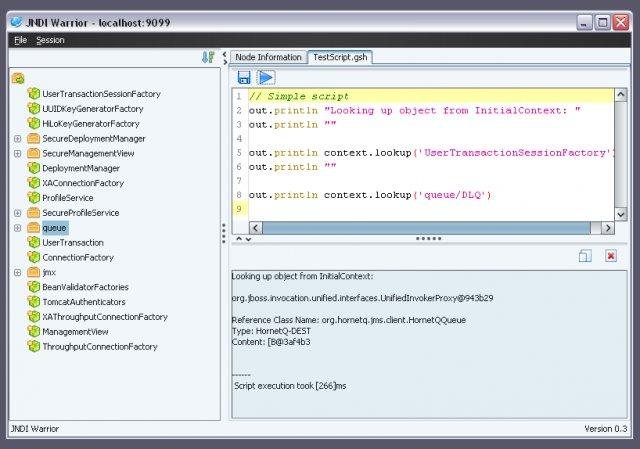Select the TomcatAuthenticators tree label
Viewport: 640px width, 449px height.
click(84, 302)
